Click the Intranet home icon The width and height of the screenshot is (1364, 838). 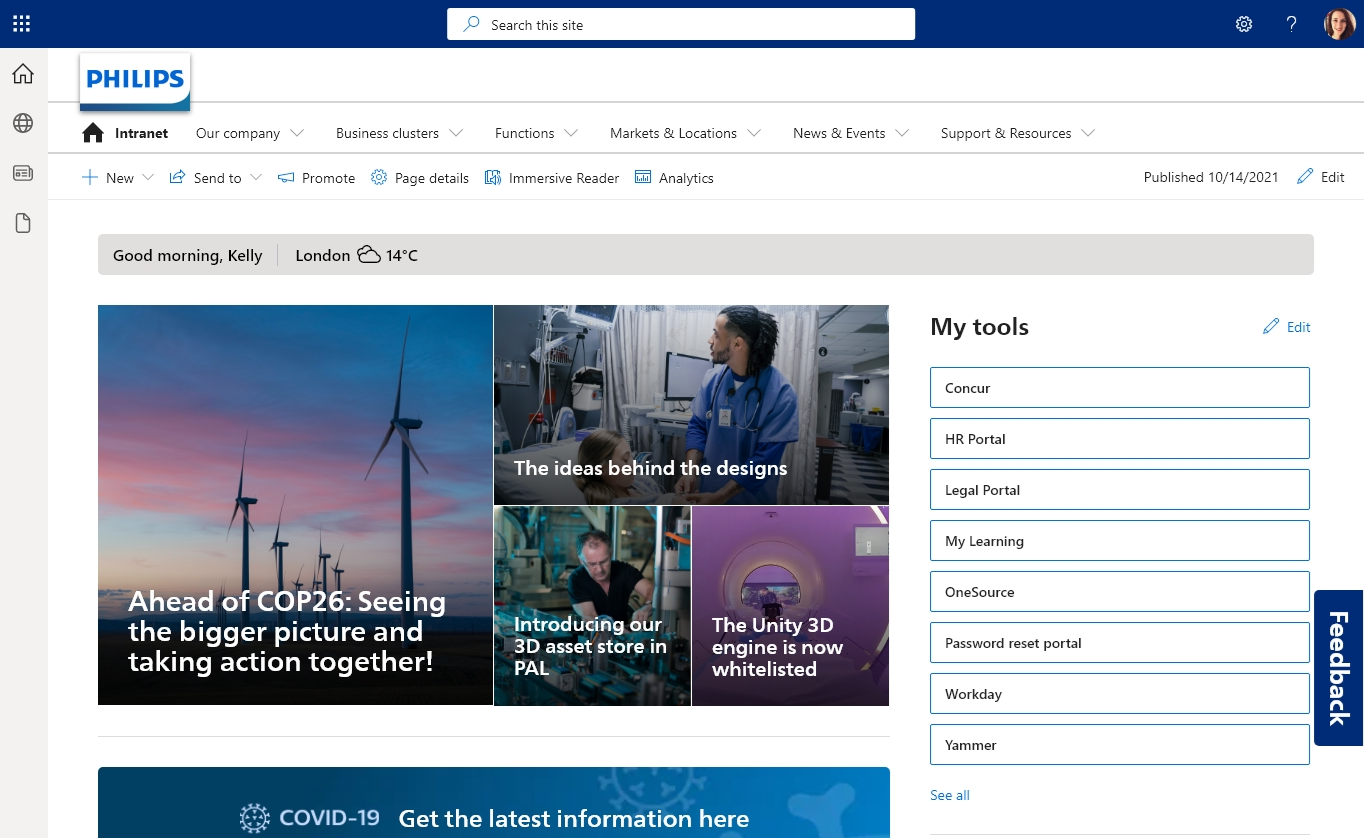coord(93,133)
